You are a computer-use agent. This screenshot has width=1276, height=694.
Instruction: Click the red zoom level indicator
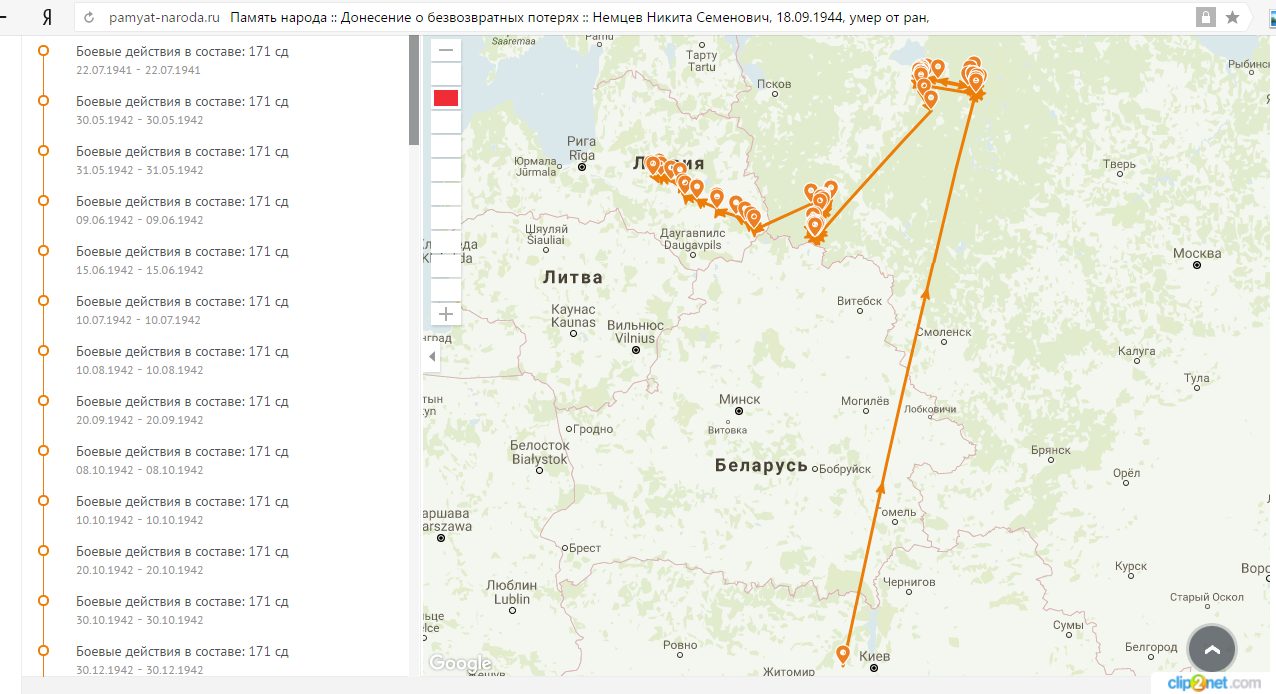446,97
